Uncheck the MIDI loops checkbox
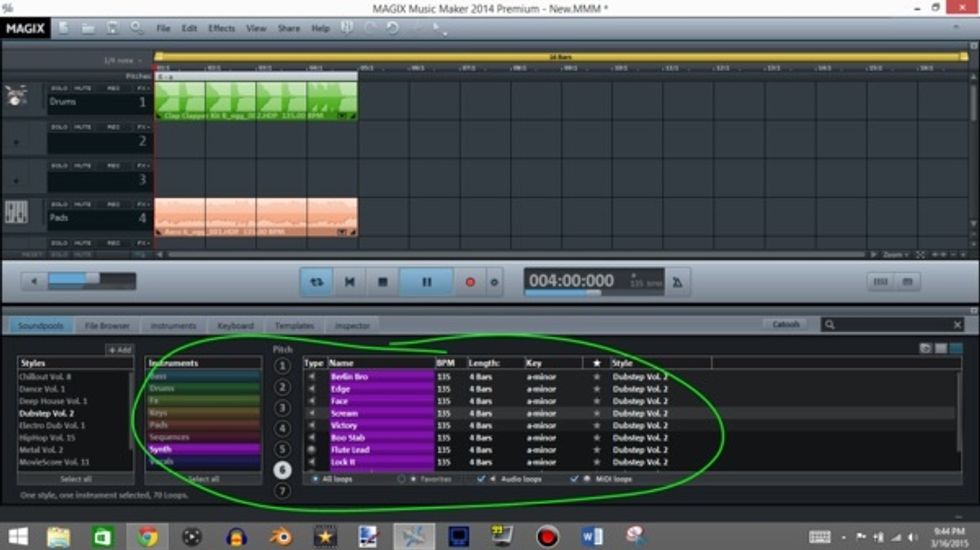Image resolution: width=980 pixels, height=550 pixels. pyautogui.click(x=574, y=479)
